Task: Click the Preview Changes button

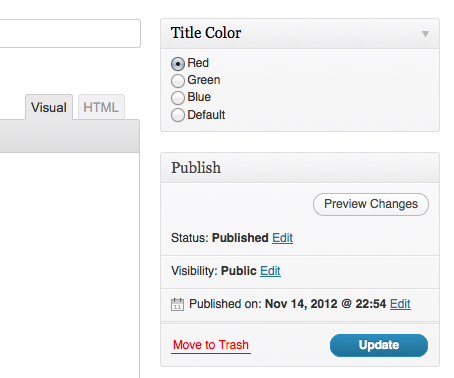Action: coord(371,204)
